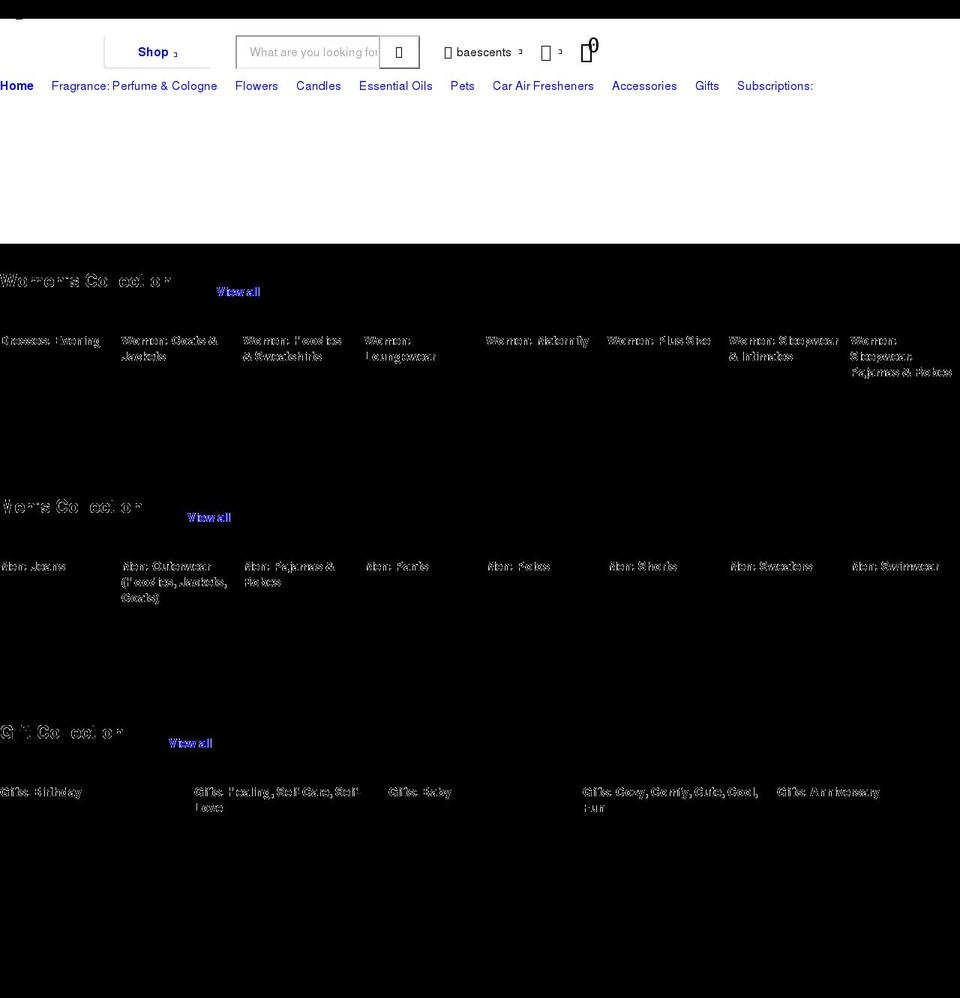
Task: Select the Flowers nav item
Action: pos(257,86)
